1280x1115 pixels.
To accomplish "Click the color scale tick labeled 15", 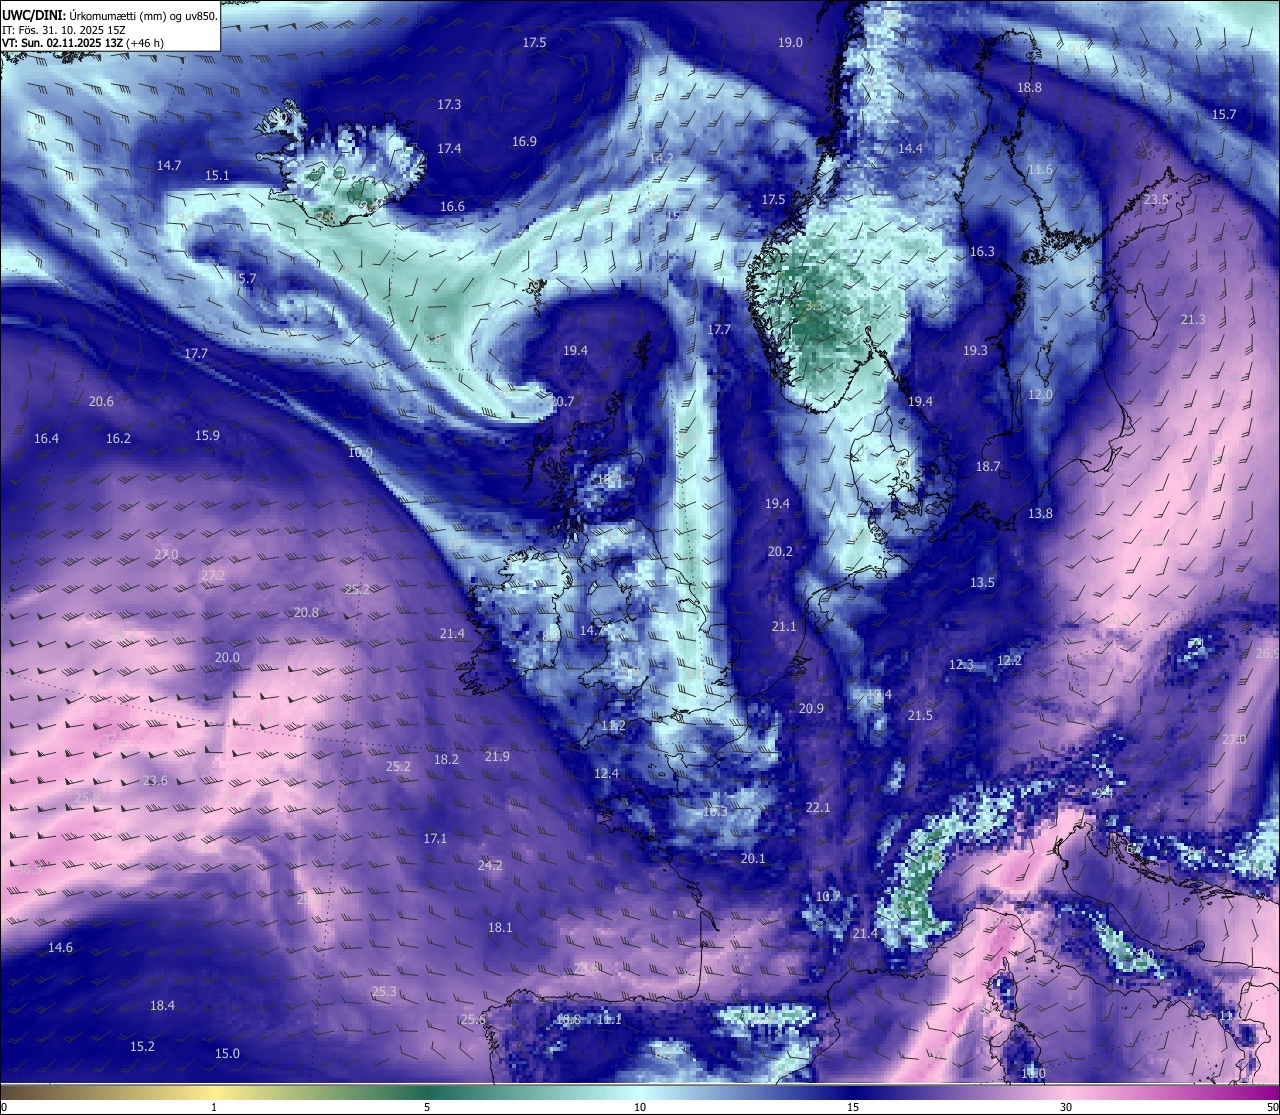I will pos(853,1107).
